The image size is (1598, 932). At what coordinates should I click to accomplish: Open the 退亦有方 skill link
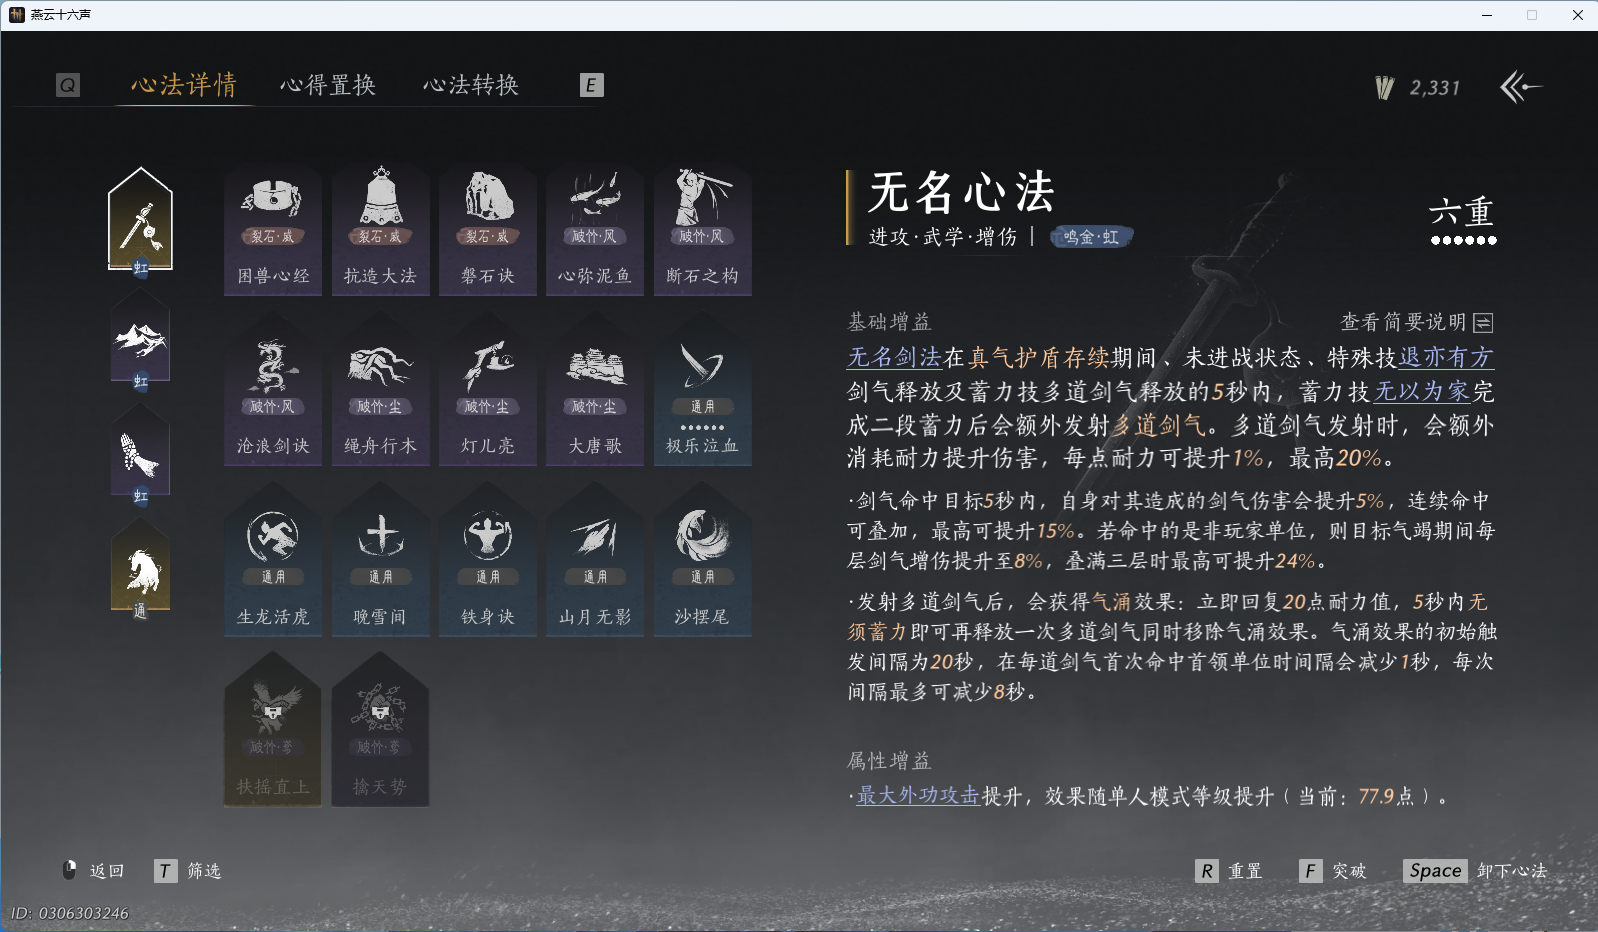tap(1446, 357)
